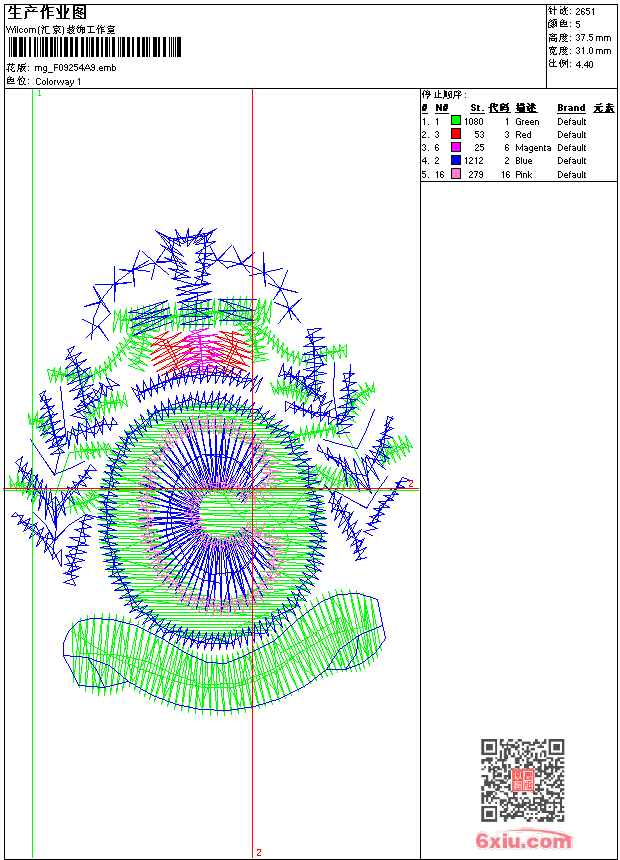Click the Red color swatch in row 2
This screenshot has height=860, width=620.
[455, 133]
